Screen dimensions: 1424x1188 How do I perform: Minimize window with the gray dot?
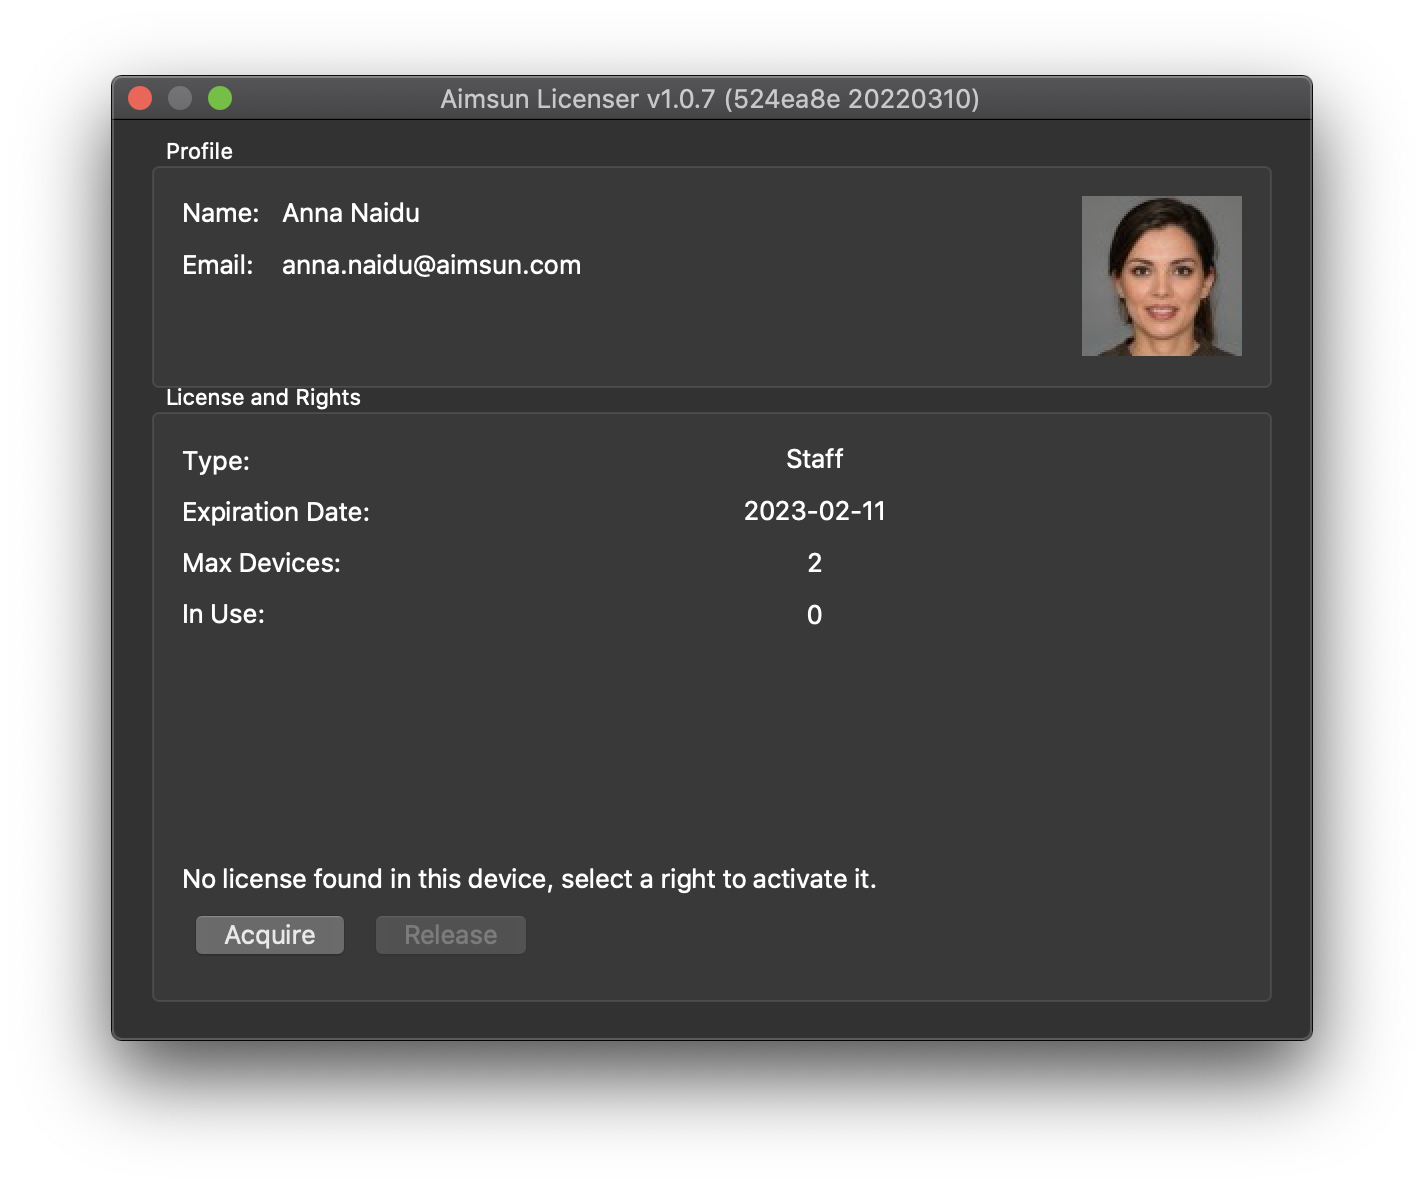[180, 98]
